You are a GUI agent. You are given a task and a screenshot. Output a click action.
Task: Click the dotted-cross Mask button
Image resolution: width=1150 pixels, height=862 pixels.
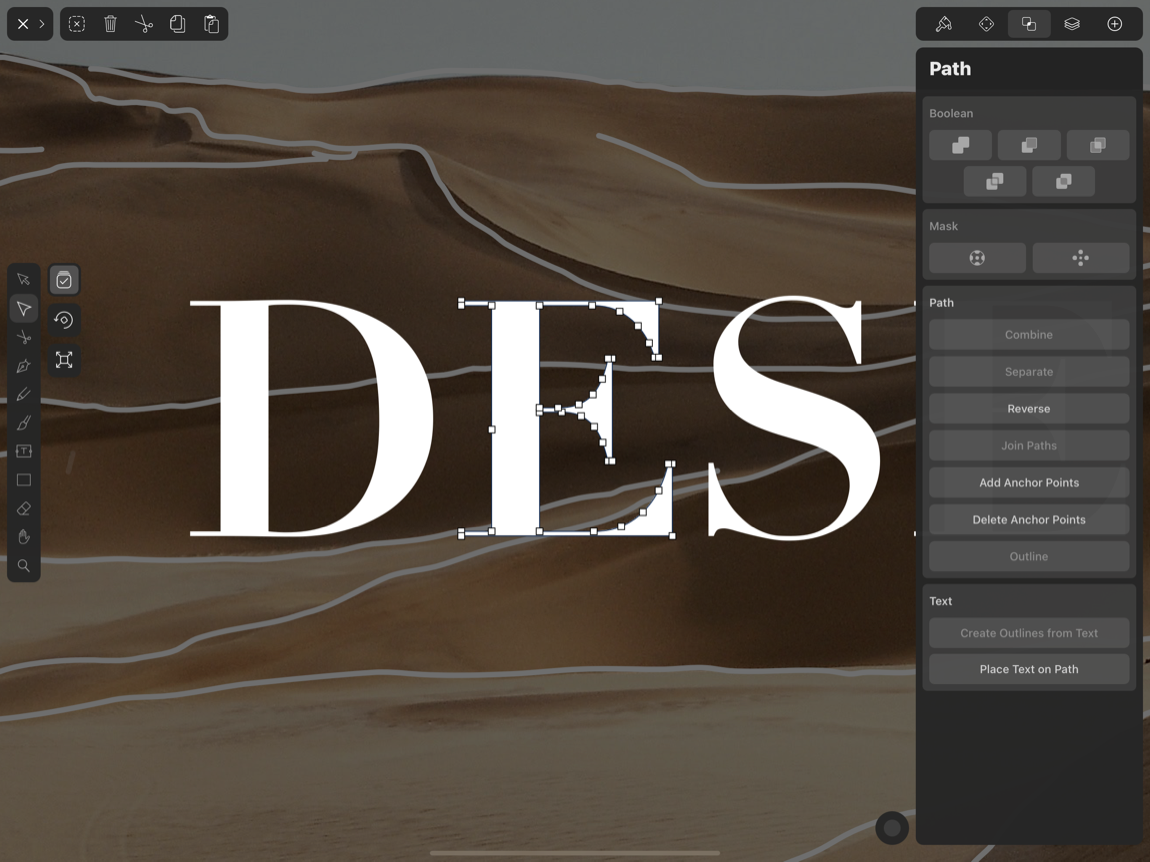1080,257
